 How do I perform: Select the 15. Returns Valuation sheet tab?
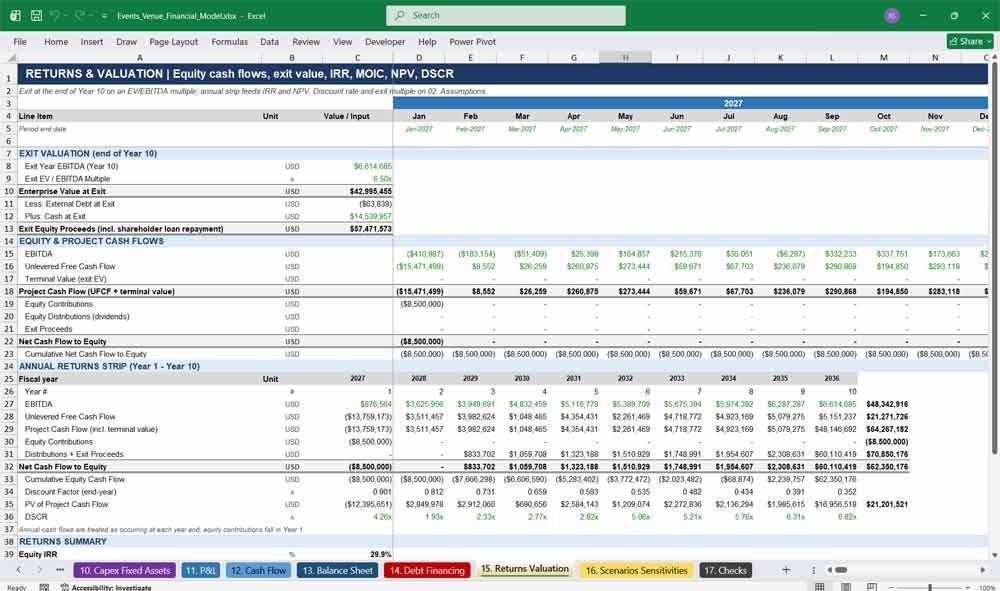click(x=524, y=569)
